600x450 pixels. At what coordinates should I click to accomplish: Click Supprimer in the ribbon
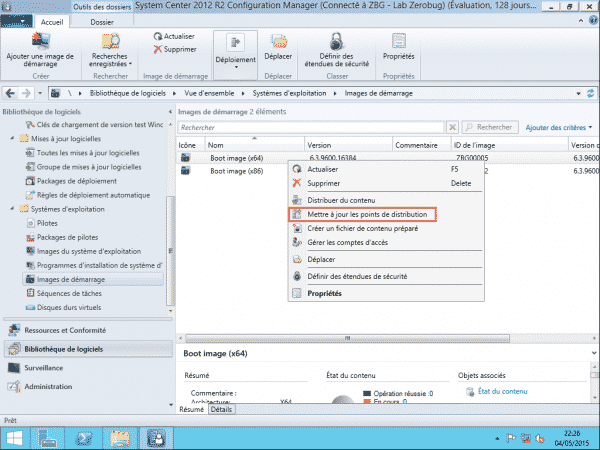175,49
